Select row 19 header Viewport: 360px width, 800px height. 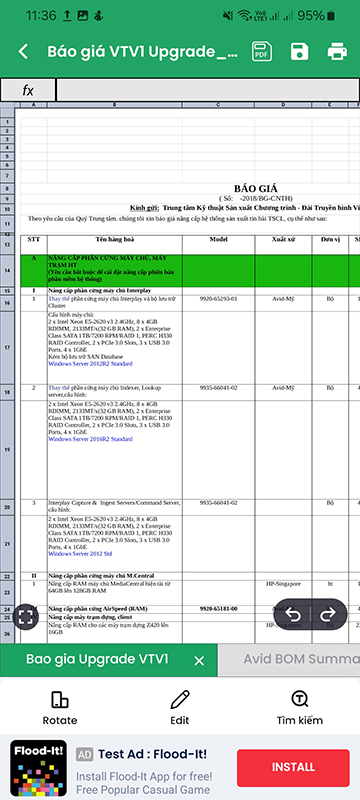7,449
